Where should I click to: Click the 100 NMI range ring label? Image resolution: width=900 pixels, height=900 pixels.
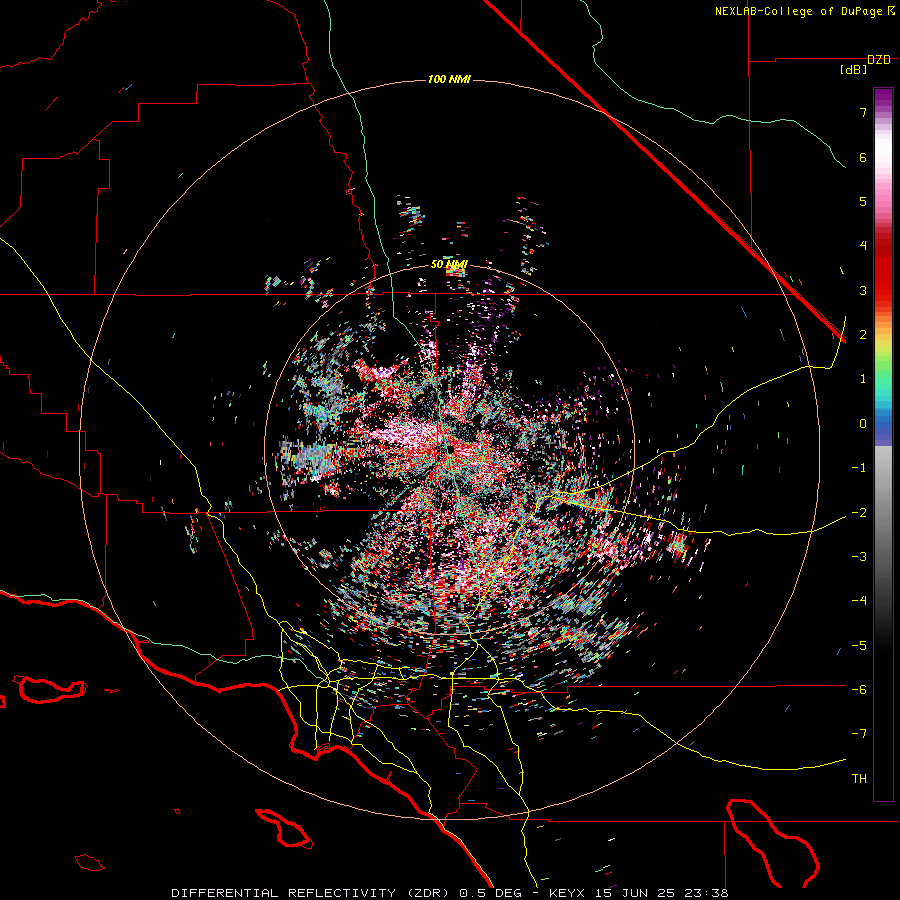click(x=449, y=79)
